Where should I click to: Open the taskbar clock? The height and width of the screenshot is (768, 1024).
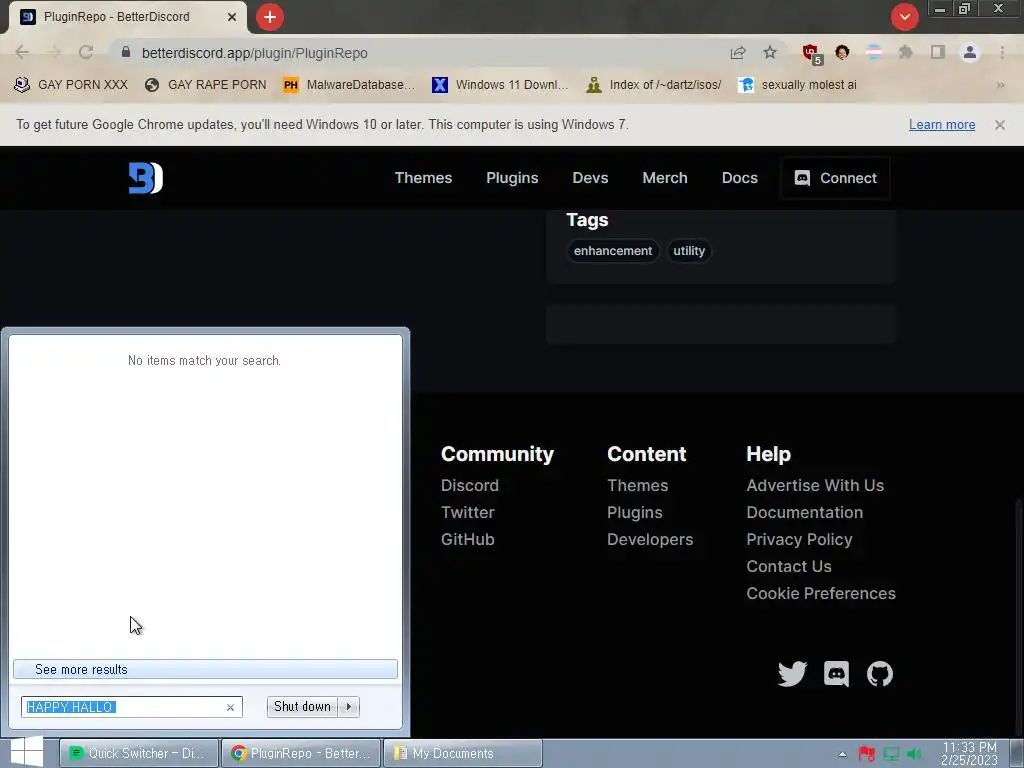[x=969, y=753]
